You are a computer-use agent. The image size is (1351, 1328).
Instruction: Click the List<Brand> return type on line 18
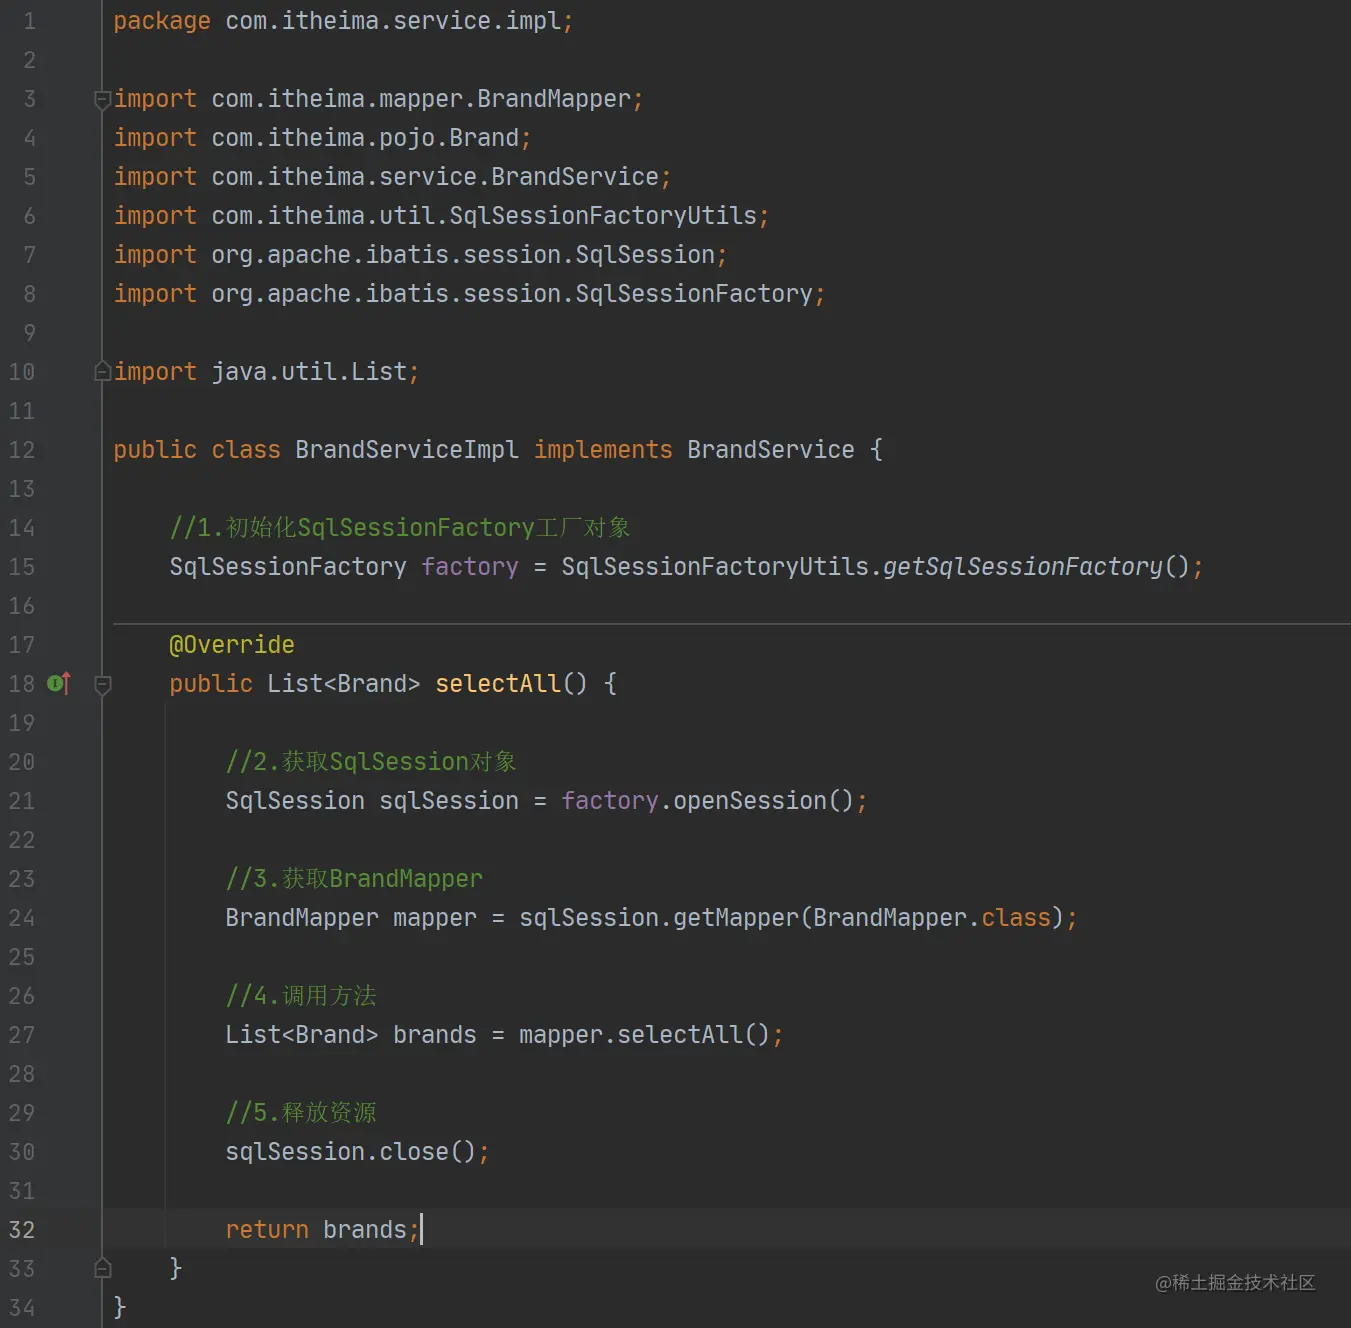point(344,684)
